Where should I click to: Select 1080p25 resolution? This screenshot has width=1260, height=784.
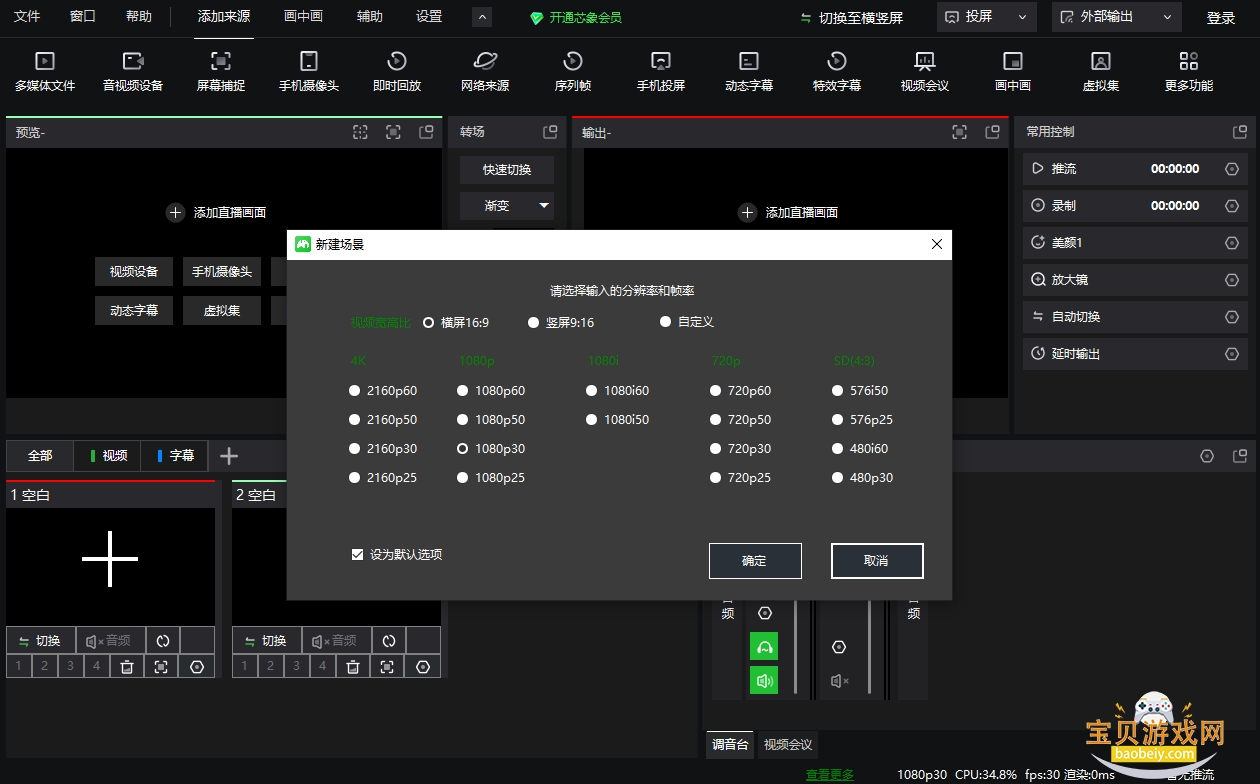coord(491,478)
